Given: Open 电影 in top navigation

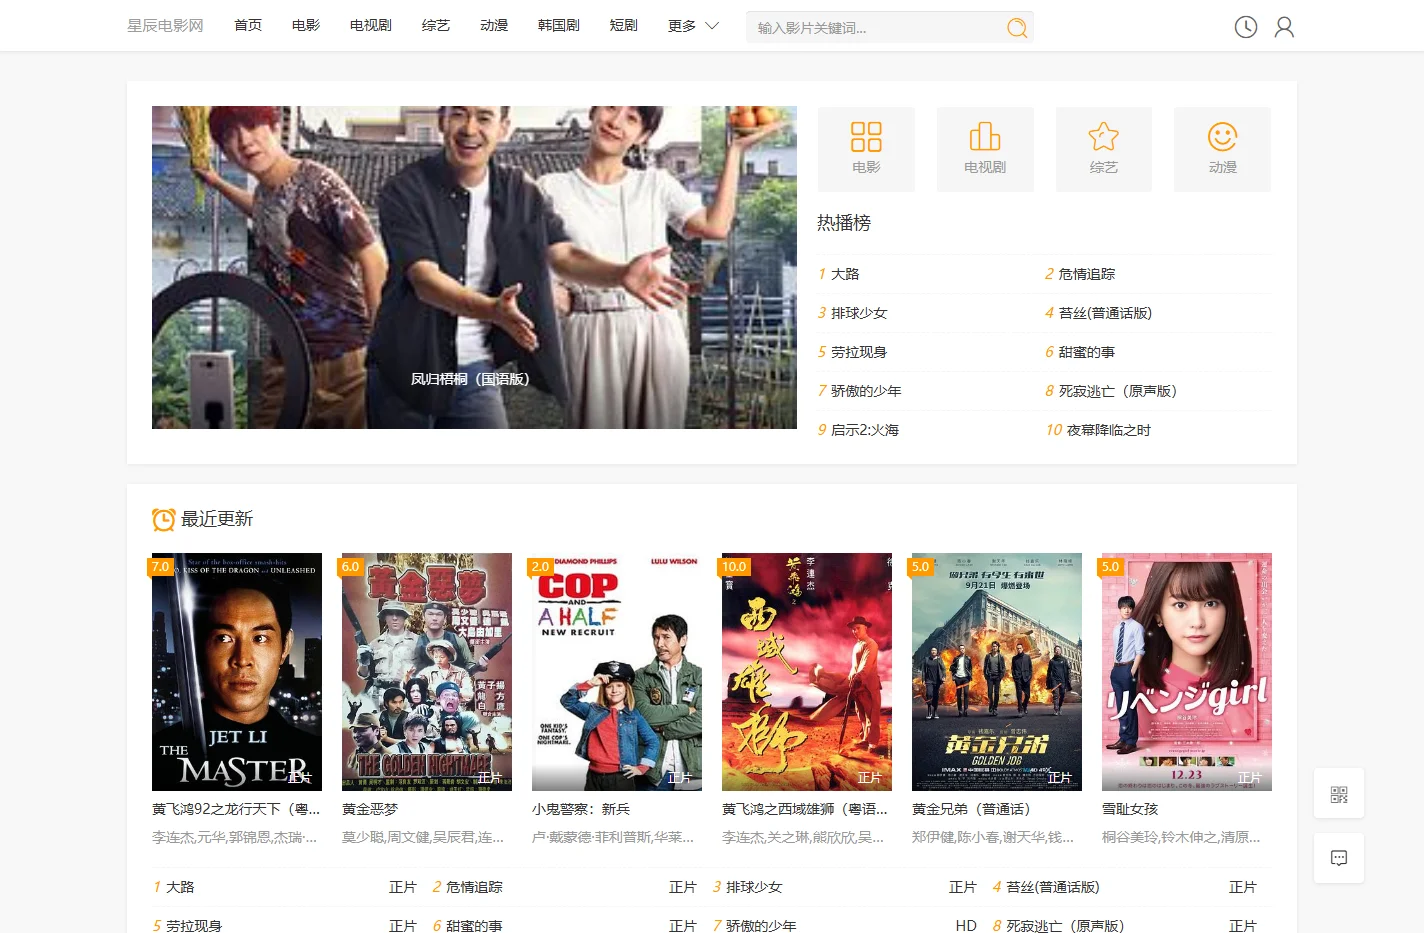Looking at the screenshot, I should click(306, 26).
